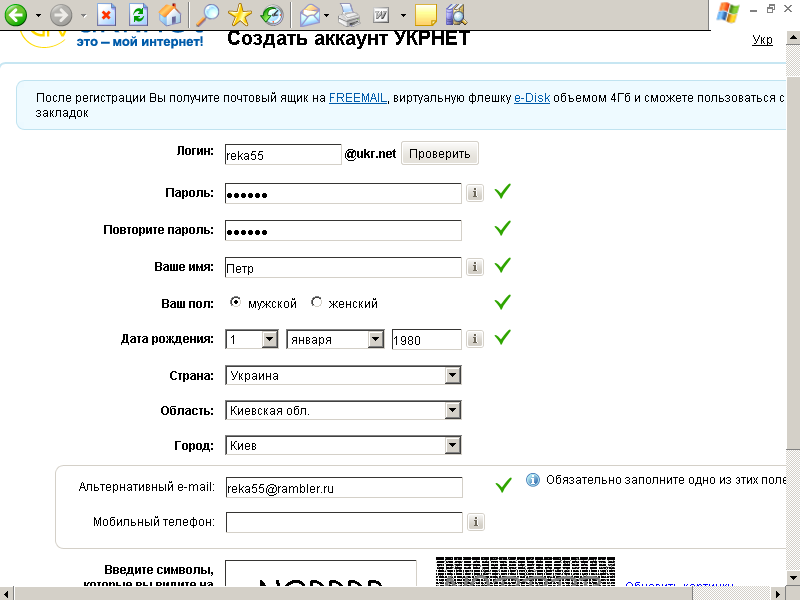Click the blue info icon near 'Обязательно заполните'
800x600 pixels.
[533, 480]
